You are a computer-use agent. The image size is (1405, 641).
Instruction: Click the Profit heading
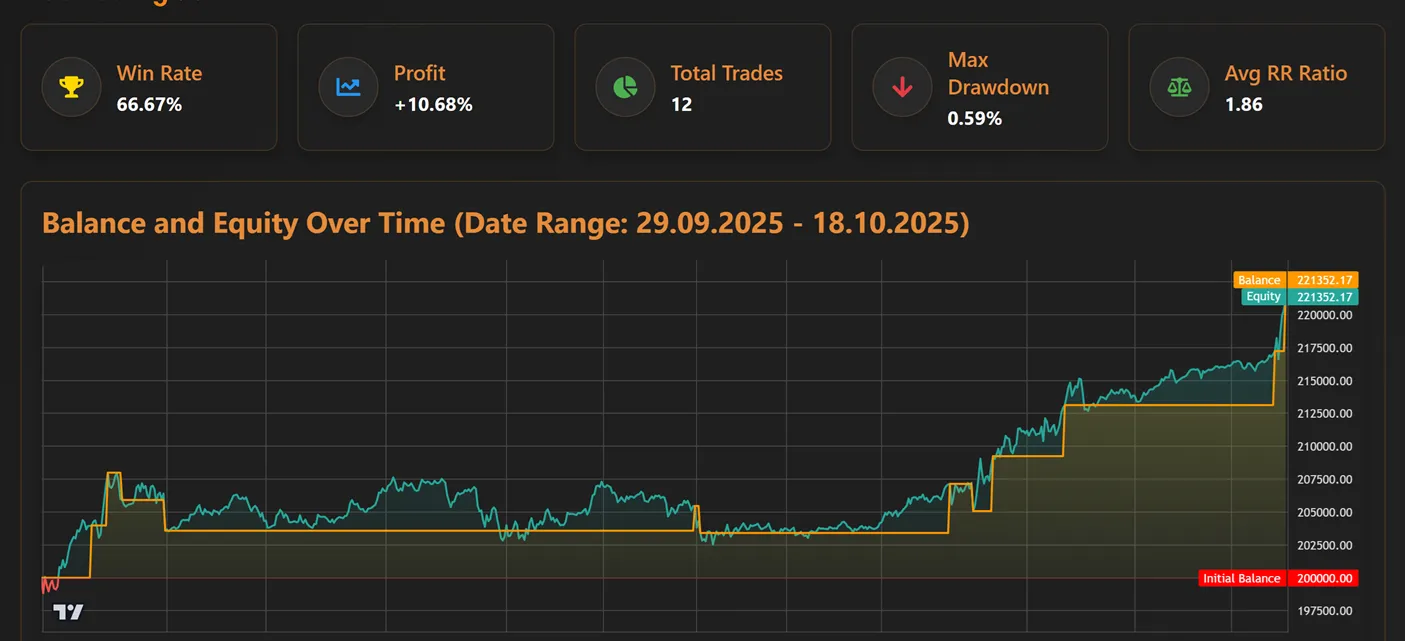(x=420, y=73)
